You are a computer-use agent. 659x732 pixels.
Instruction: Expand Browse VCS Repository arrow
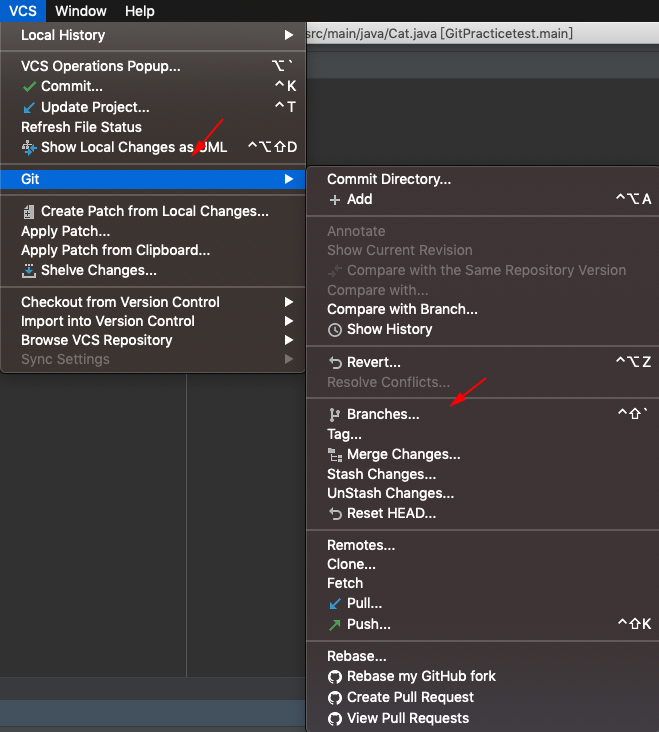tap(289, 341)
